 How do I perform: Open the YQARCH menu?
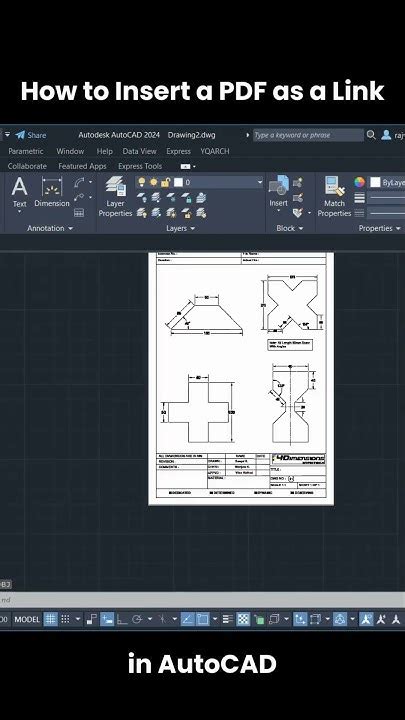coord(214,151)
